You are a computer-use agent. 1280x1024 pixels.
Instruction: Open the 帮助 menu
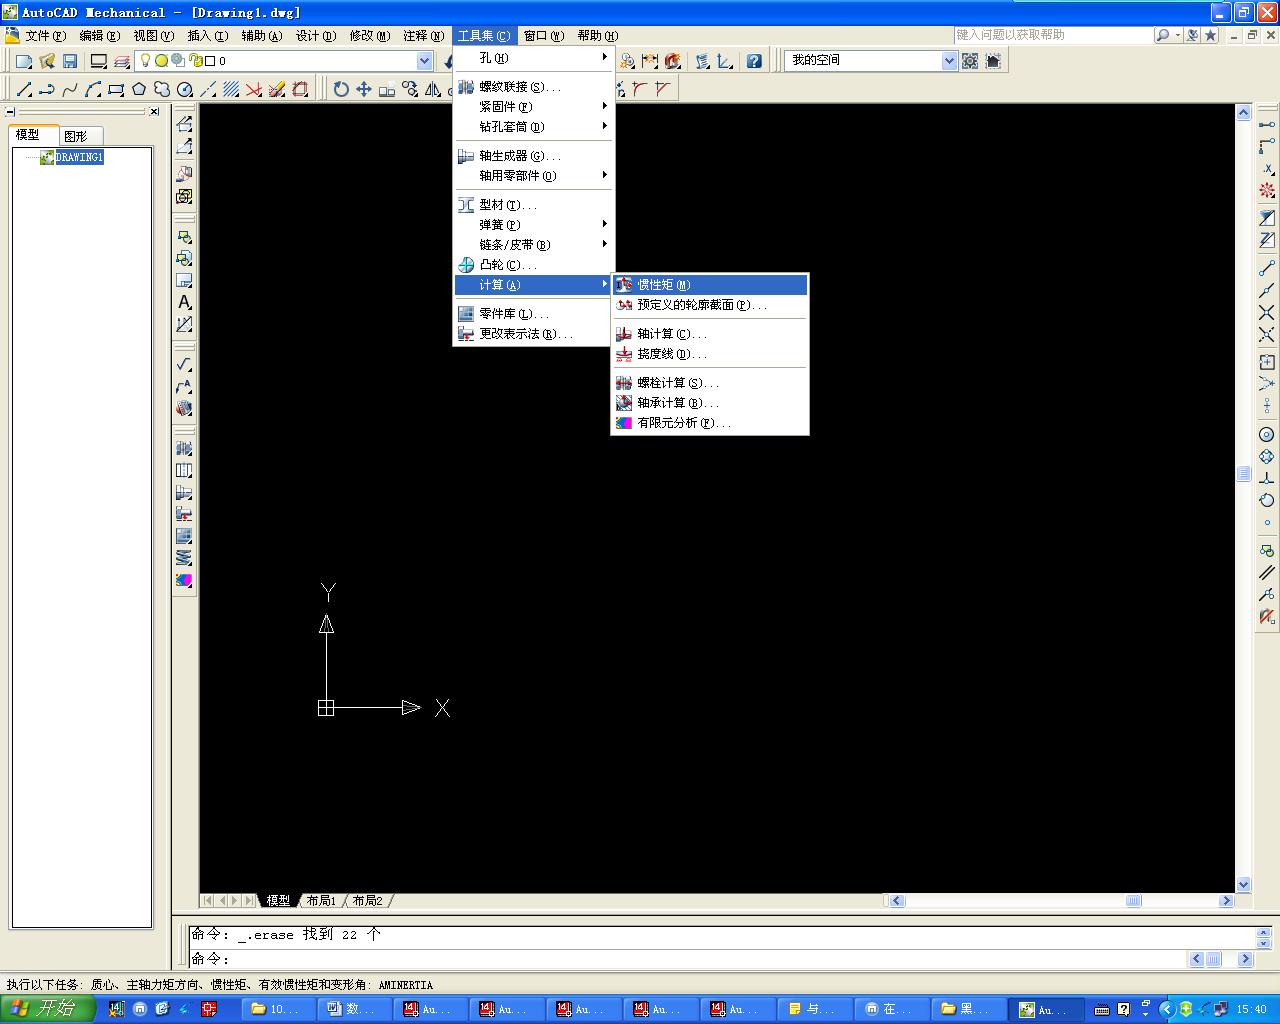(x=597, y=36)
